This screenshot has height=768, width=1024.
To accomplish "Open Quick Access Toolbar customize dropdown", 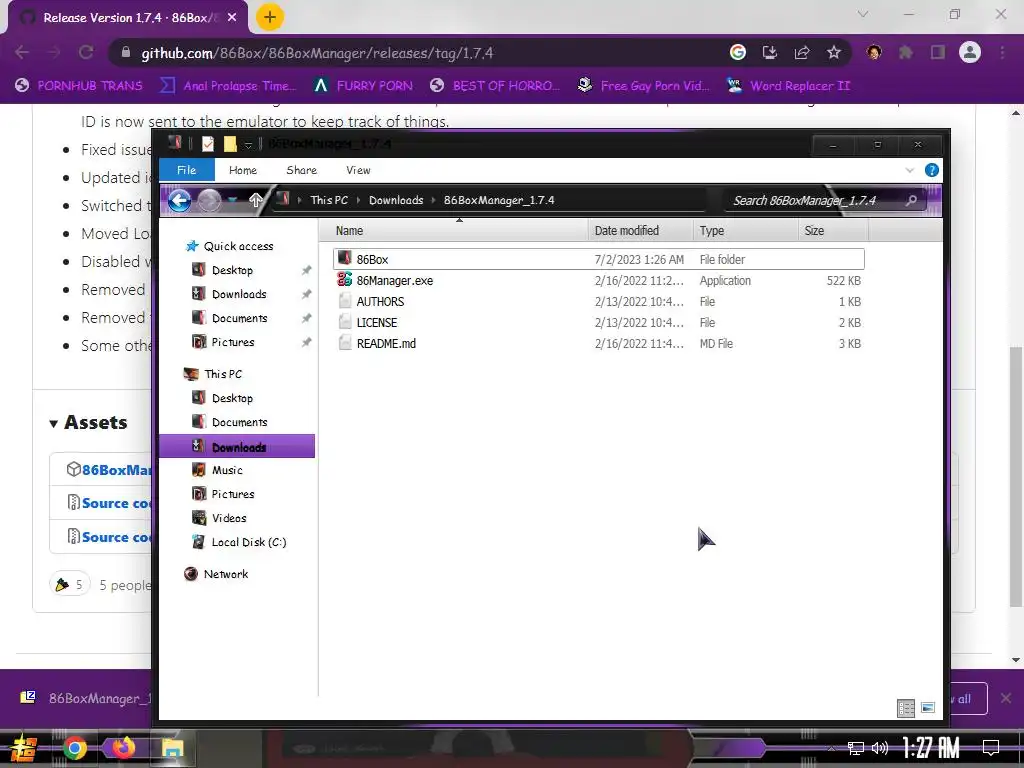I will [248, 145].
